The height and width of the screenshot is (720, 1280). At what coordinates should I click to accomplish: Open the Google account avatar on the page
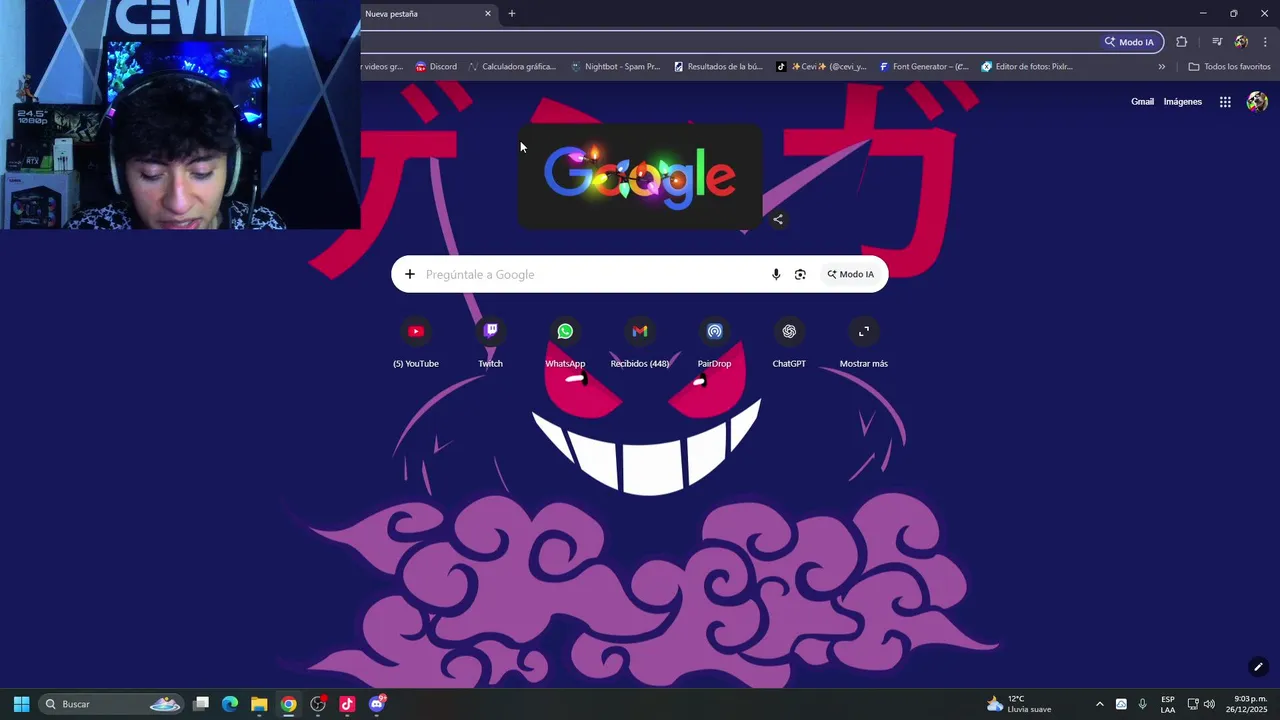tap(1257, 102)
